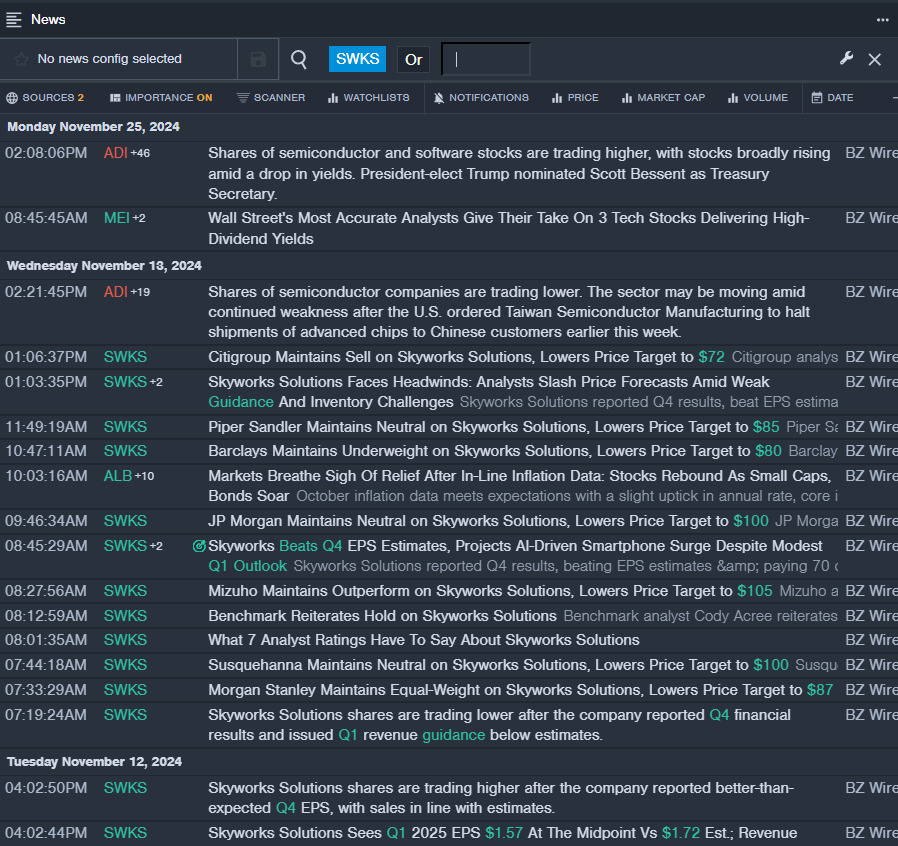
Task: Open Wall Street's Most Accurate Analysts headline
Action: click(x=509, y=229)
